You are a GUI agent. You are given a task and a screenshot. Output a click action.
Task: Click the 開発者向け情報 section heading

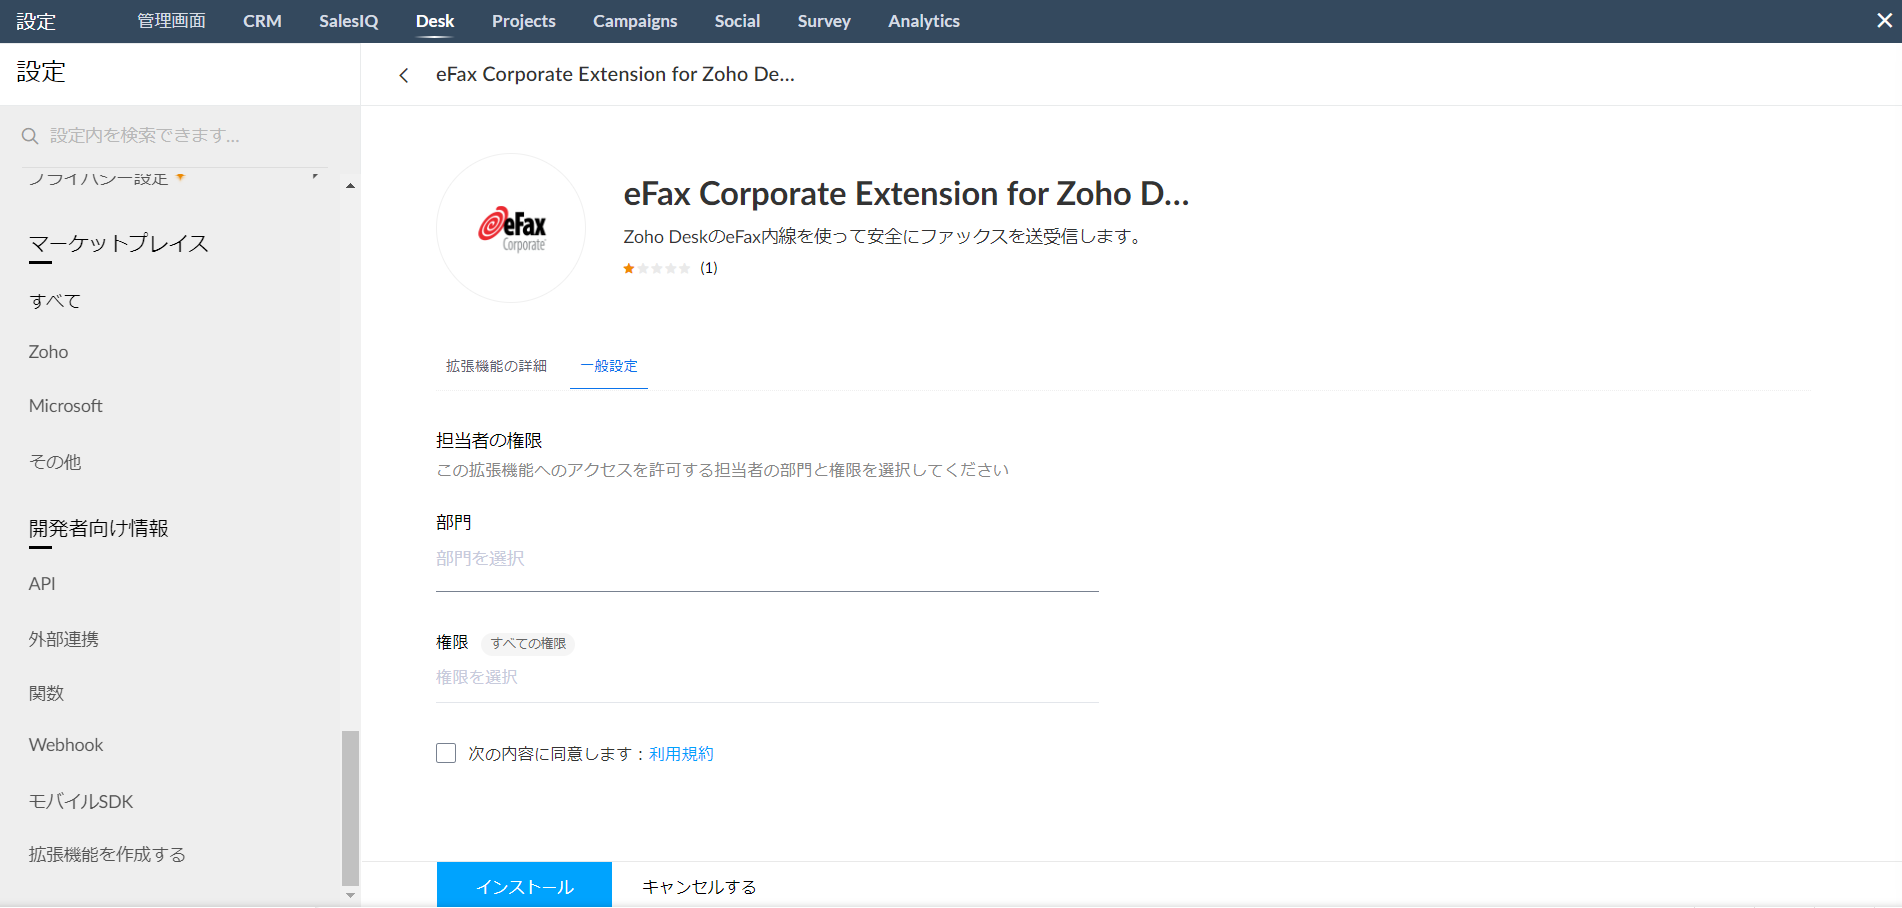pos(99,528)
